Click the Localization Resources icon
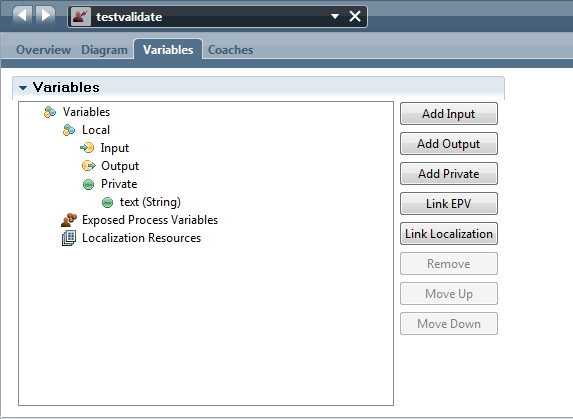Screen dimensions: 573x419 69,238
